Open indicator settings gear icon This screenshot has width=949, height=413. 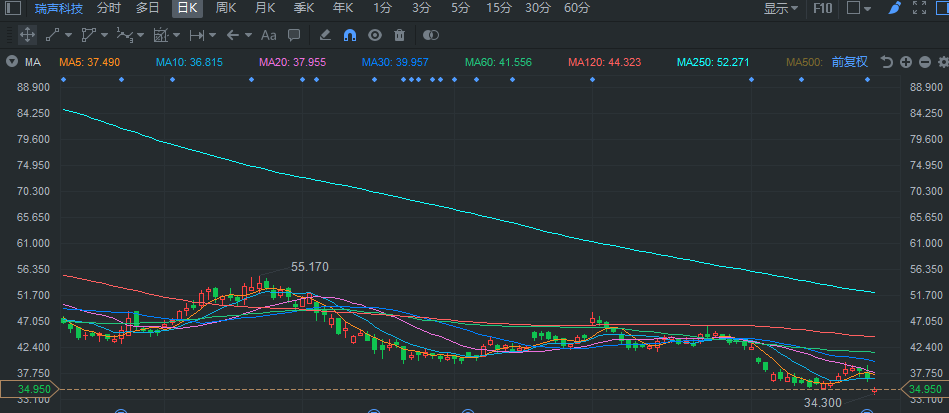click(x=943, y=62)
